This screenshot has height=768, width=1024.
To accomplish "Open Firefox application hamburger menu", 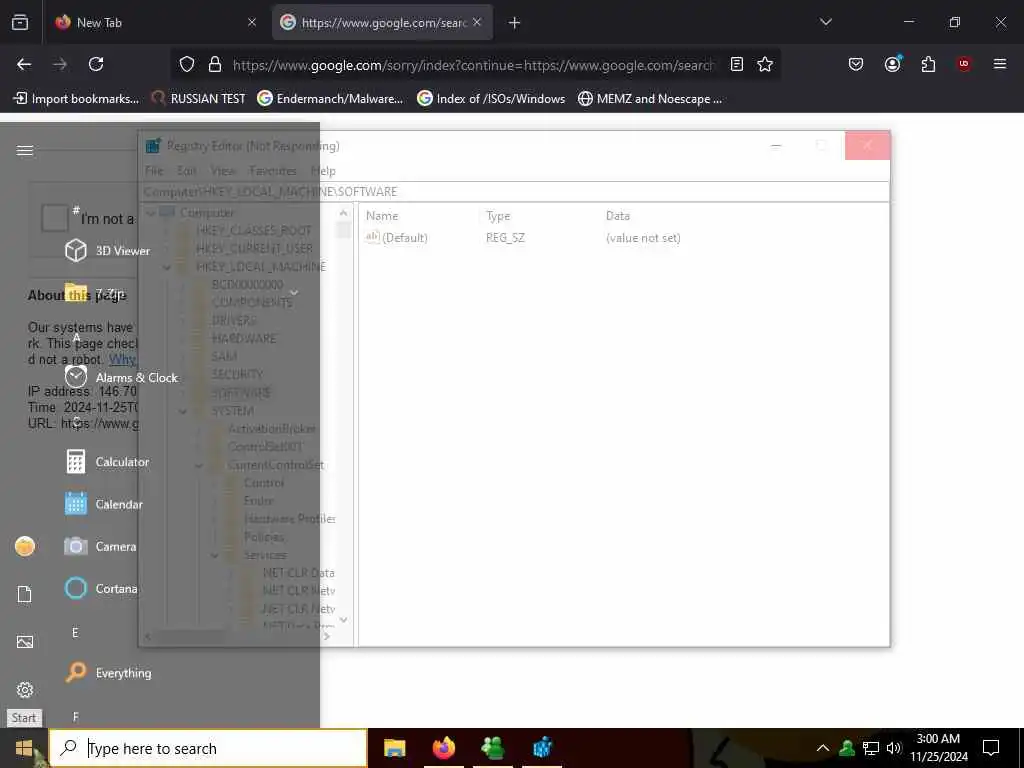I will click(x=999, y=64).
